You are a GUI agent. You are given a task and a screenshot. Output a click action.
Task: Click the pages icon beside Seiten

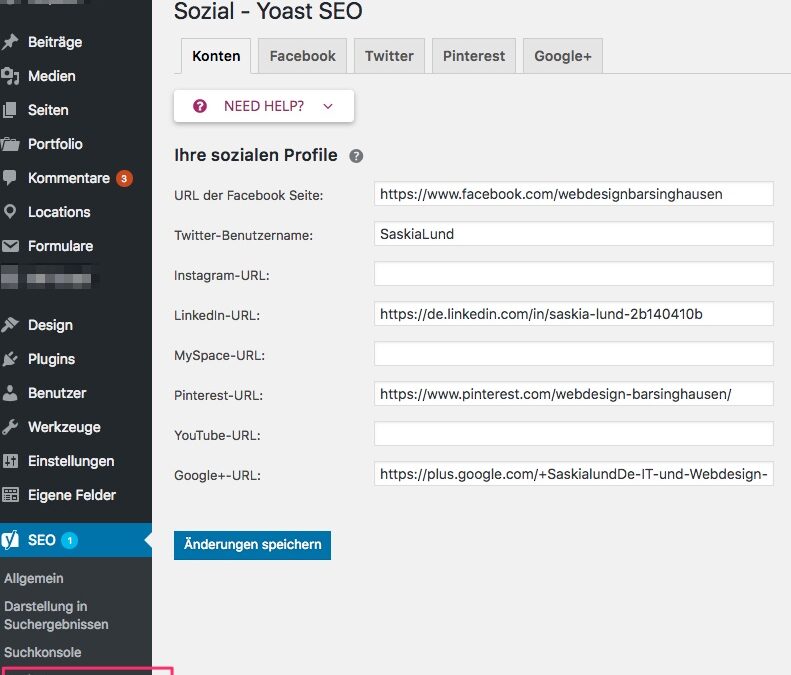point(11,110)
